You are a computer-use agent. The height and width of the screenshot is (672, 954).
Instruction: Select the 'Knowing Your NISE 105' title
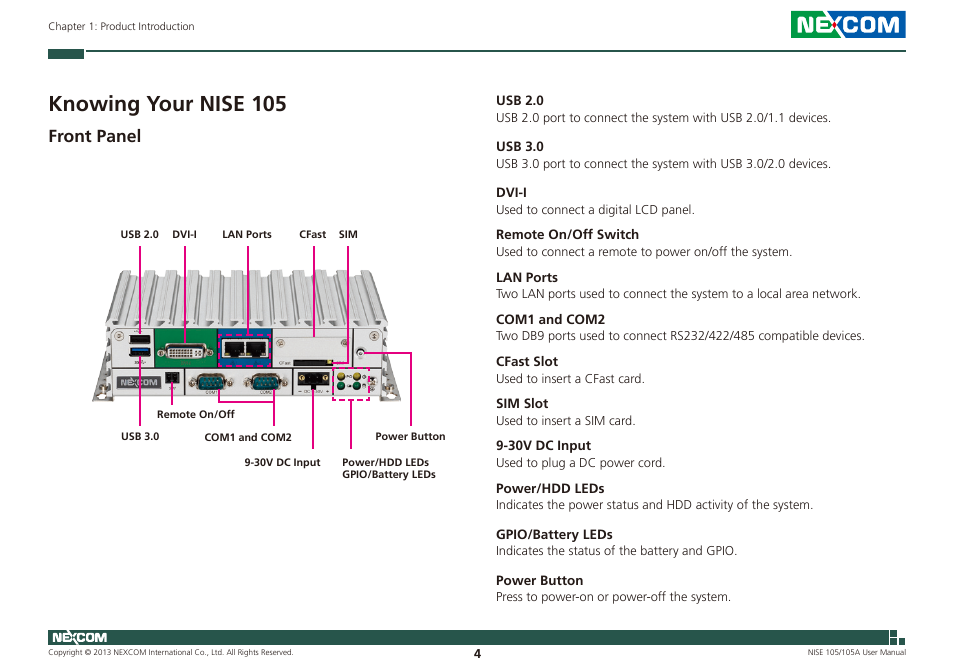pyautogui.click(x=167, y=104)
